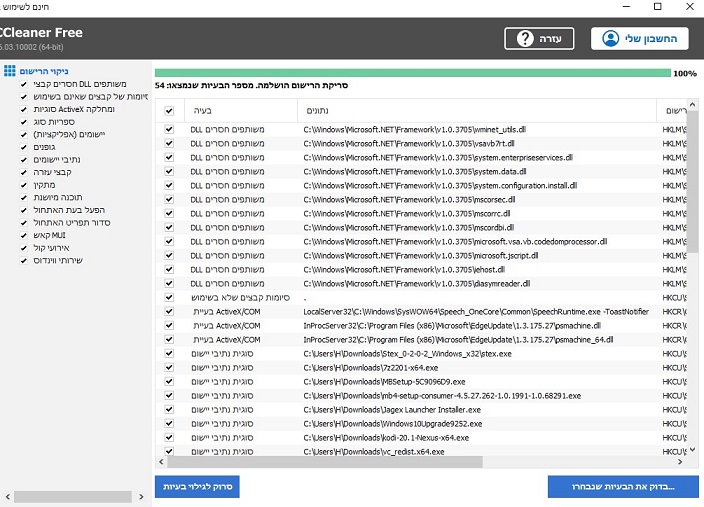This screenshot has height=507, width=704.
Task: Toggle the select-all checkbox in table header
Action: (x=169, y=110)
